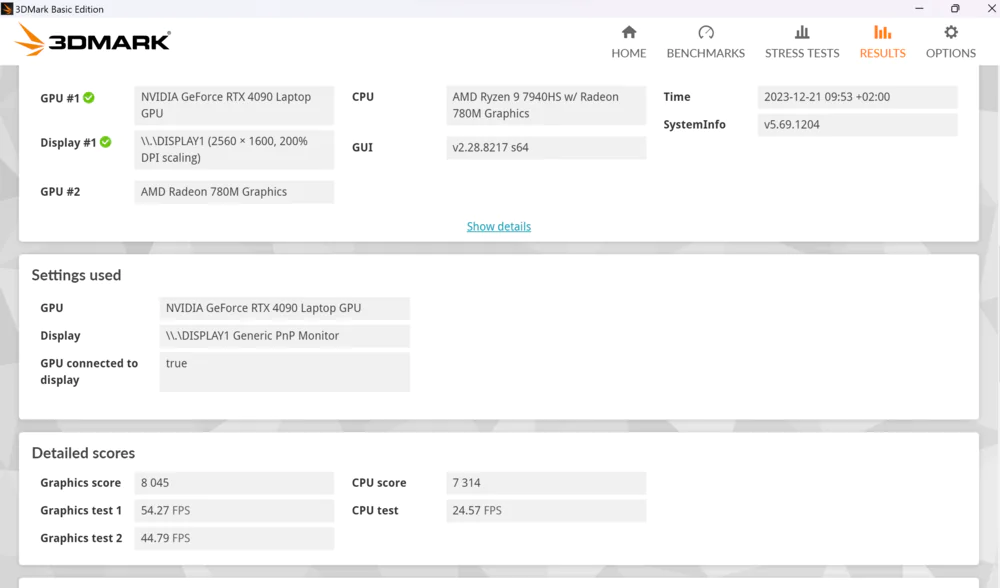Switch to the BENCHMARKS tab label
Image resolution: width=1000 pixels, height=588 pixels.
click(x=705, y=53)
